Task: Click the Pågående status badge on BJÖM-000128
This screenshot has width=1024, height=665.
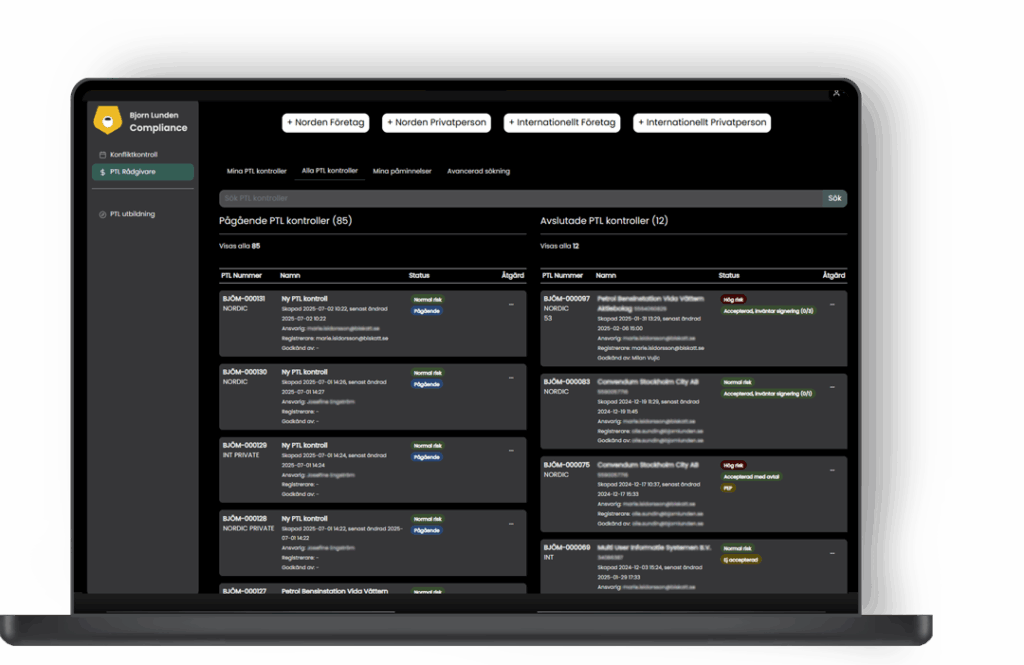Action: [426, 531]
